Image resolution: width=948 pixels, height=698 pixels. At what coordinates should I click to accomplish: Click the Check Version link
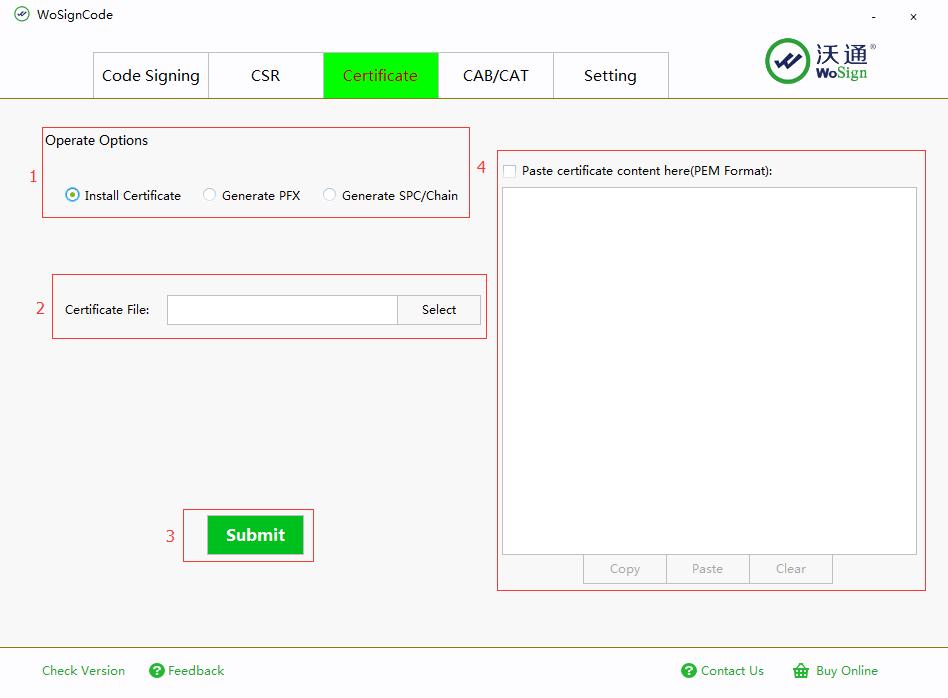click(x=84, y=671)
